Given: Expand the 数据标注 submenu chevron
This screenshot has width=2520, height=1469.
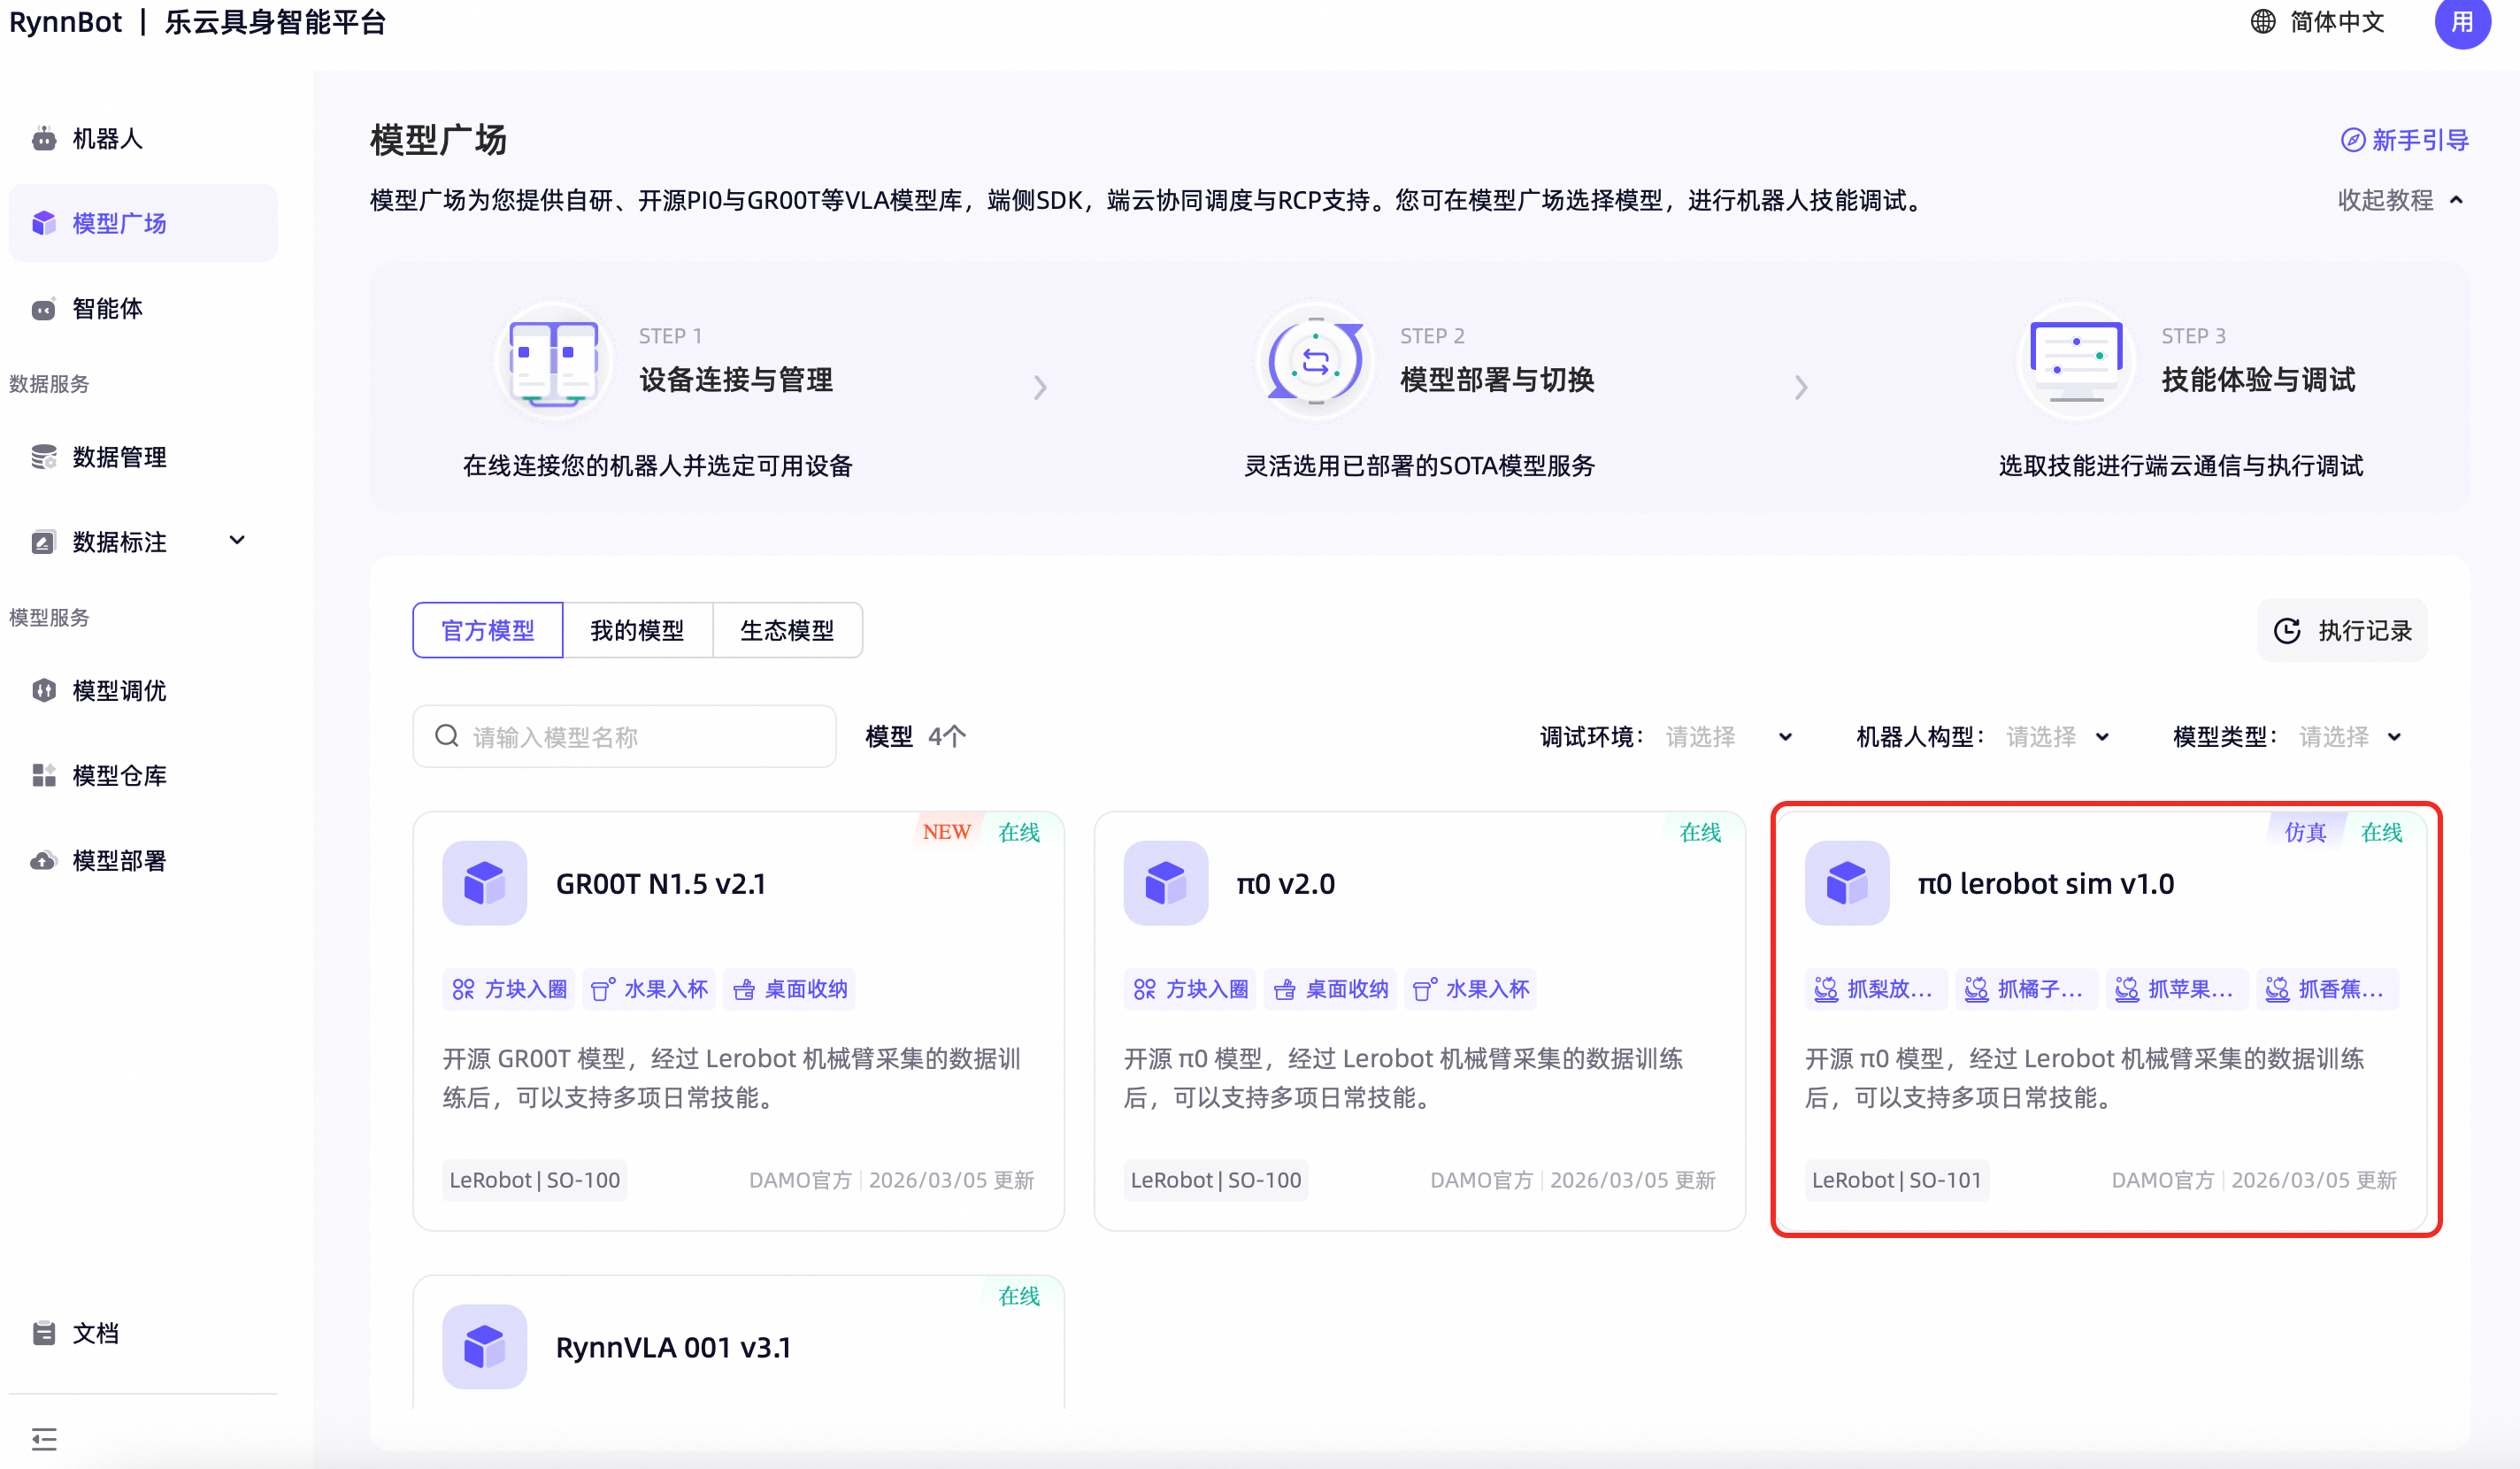Looking at the screenshot, I should 237,540.
